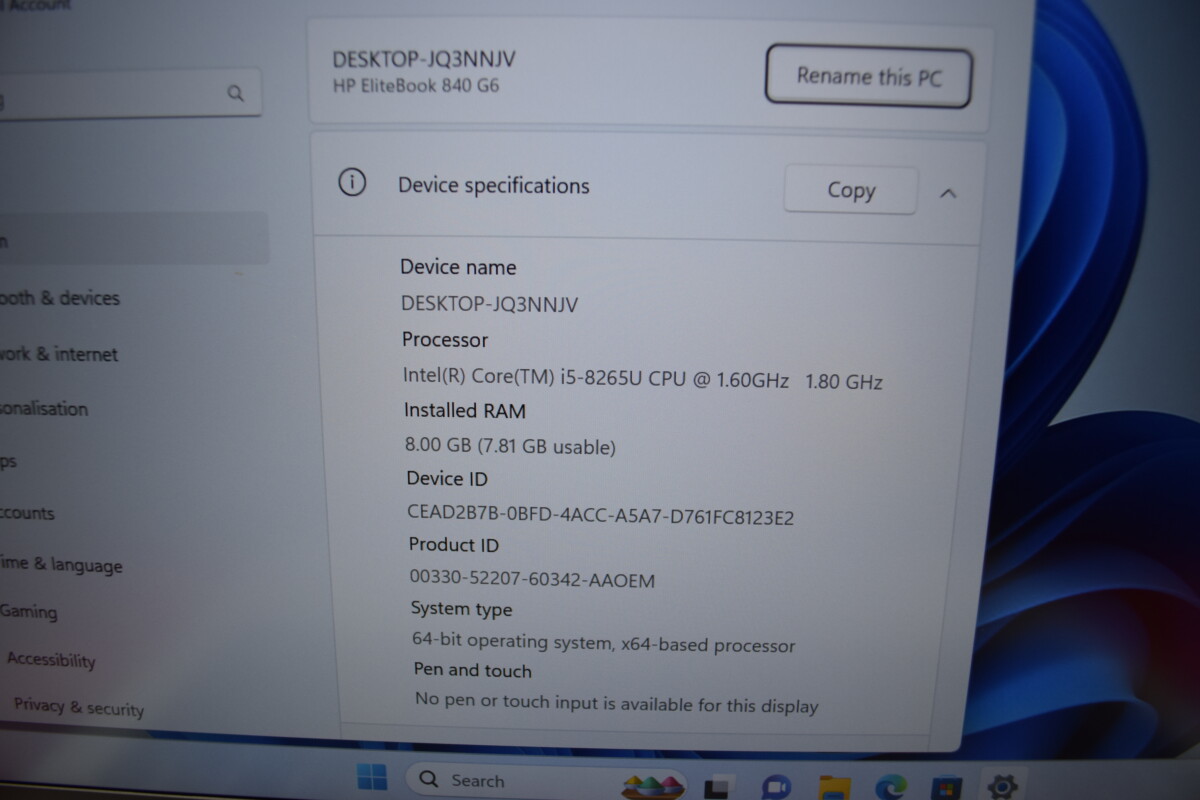
Task: Open Bluetooth & devices settings
Action: tap(60, 298)
